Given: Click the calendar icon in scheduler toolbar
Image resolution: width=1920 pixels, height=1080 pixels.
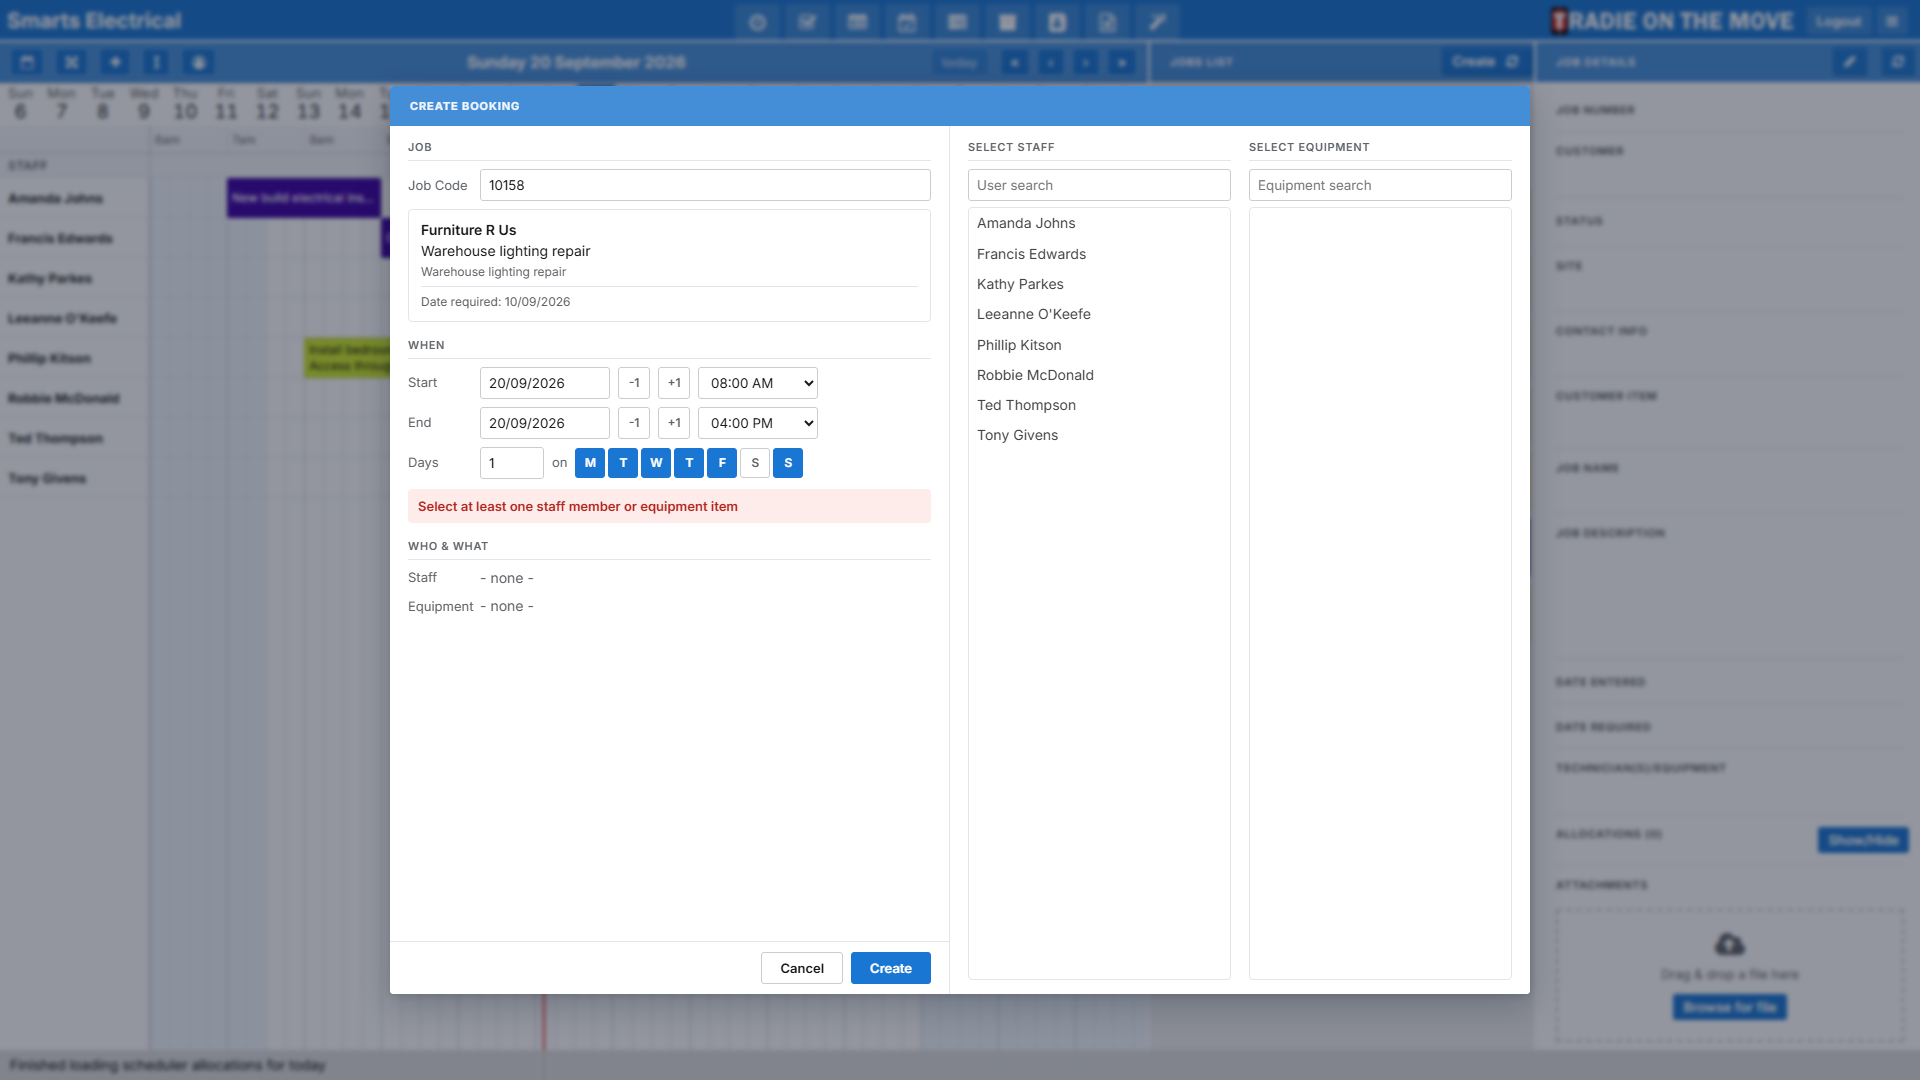Looking at the screenshot, I should coord(27,62).
